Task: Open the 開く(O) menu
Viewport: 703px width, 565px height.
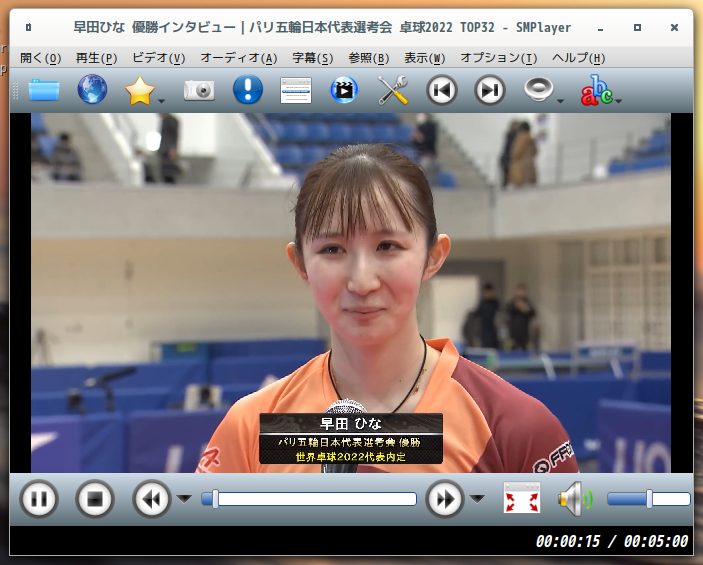Action: coord(41,58)
